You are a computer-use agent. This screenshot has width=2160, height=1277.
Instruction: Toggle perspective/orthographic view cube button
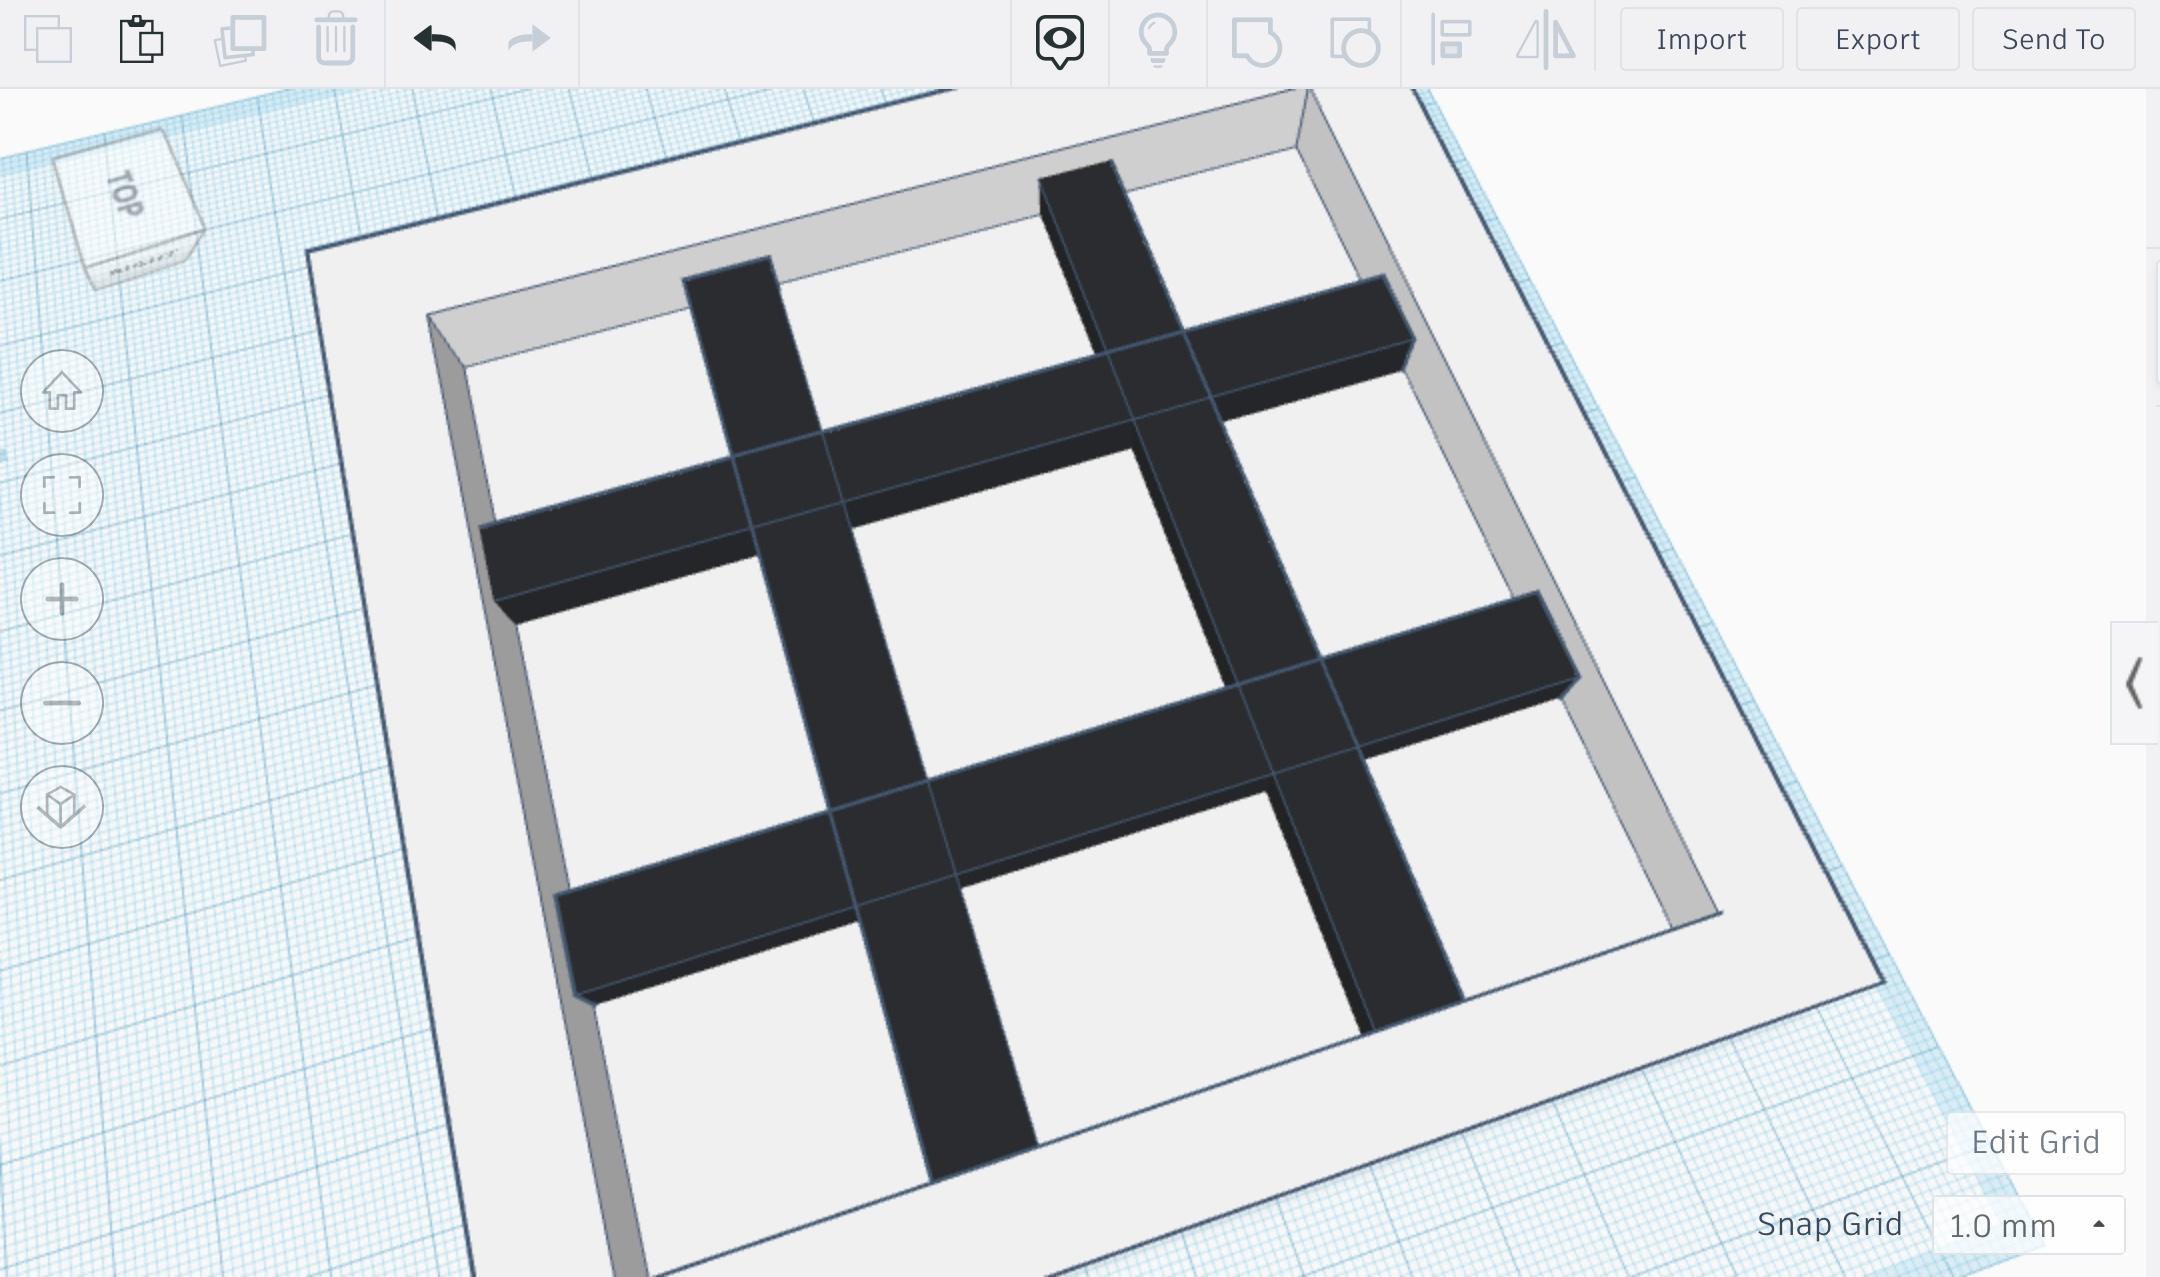[x=62, y=807]
